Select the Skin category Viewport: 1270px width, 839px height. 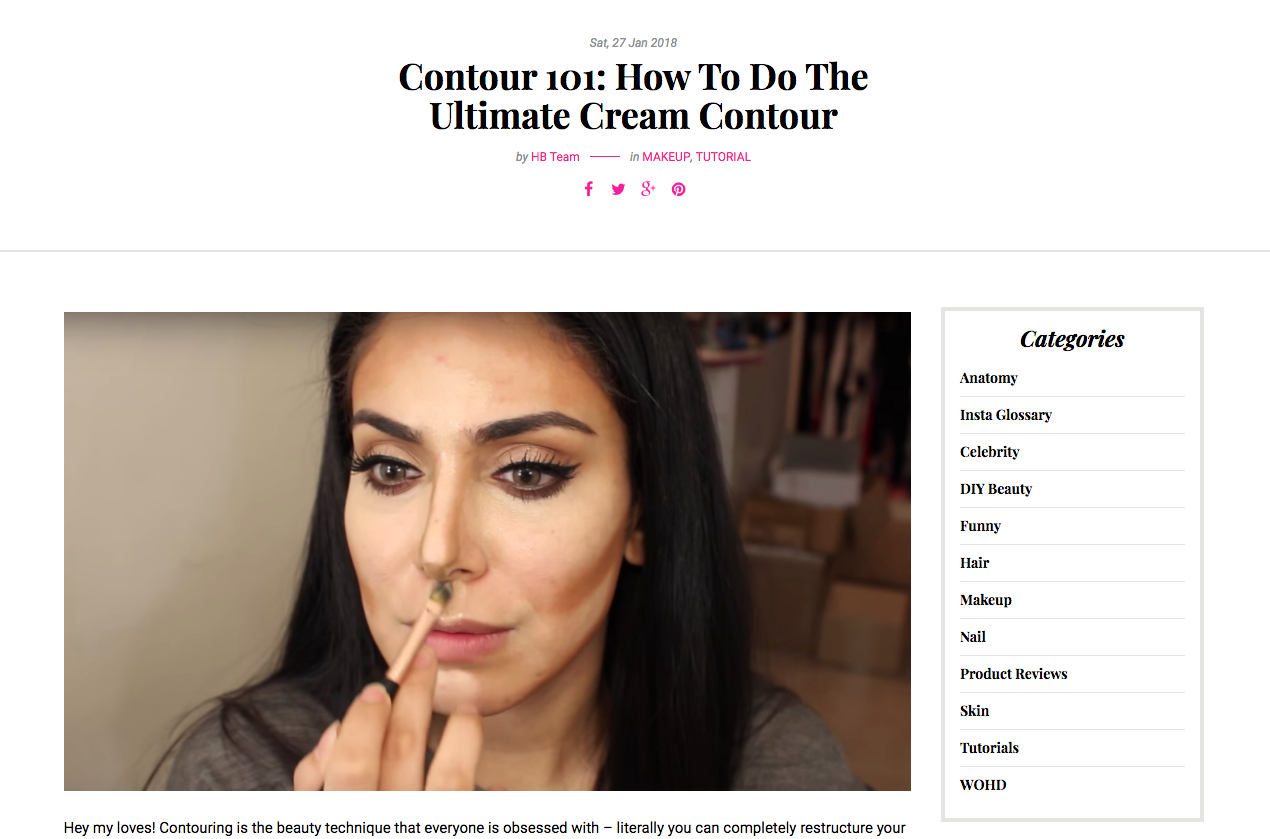975,711
